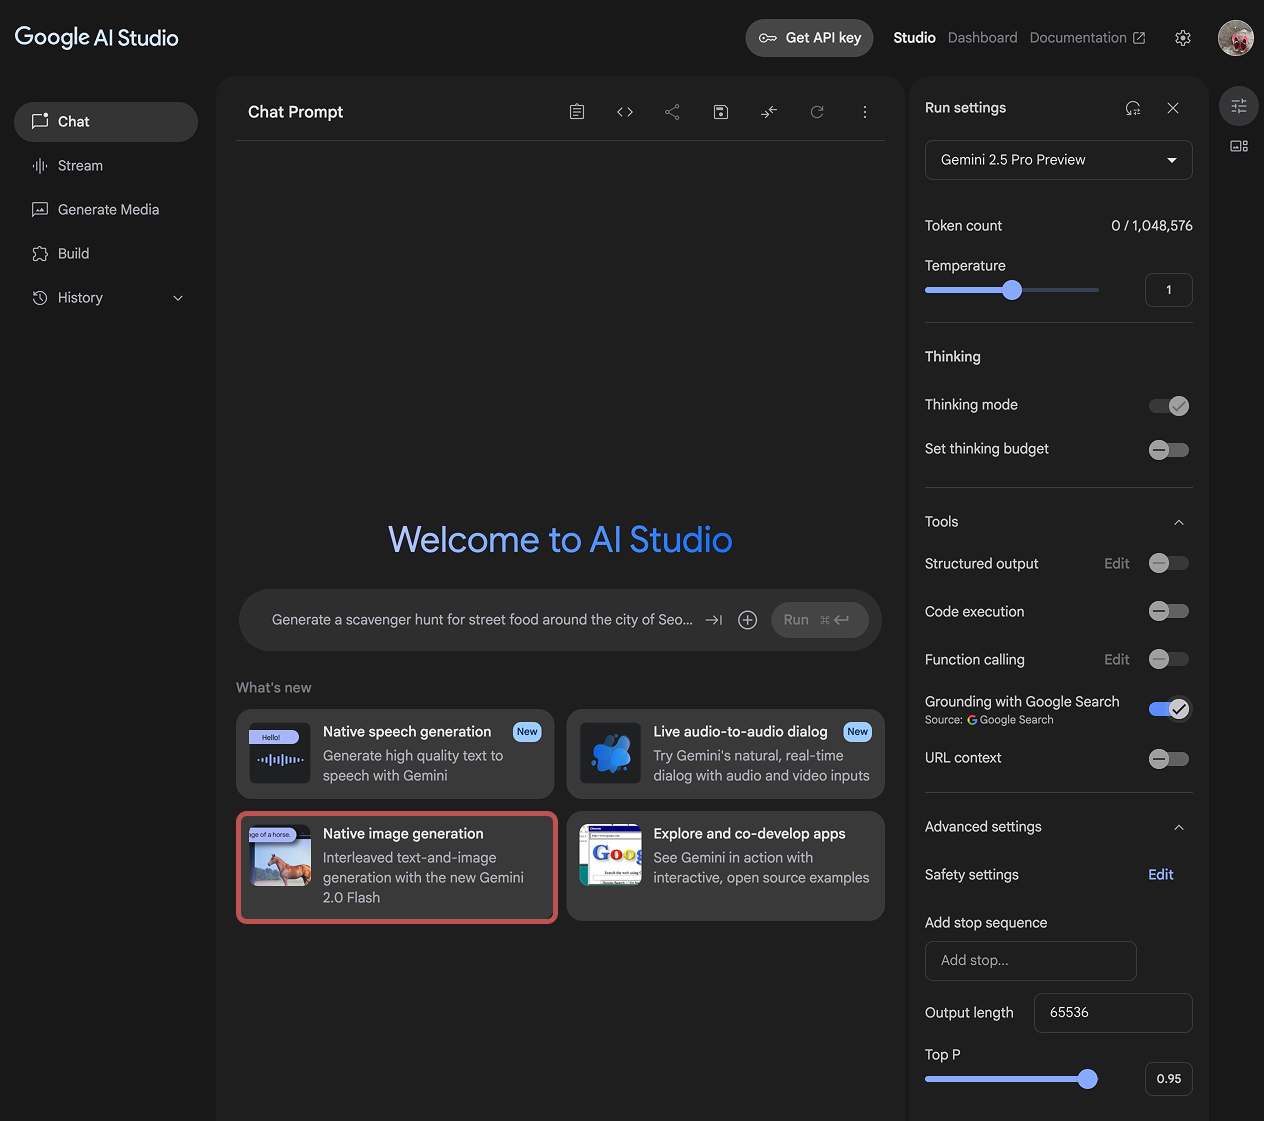Viewport: 1264px width, 1121px height.
Task: Click the Run button
Action: (x=820, y=620)
